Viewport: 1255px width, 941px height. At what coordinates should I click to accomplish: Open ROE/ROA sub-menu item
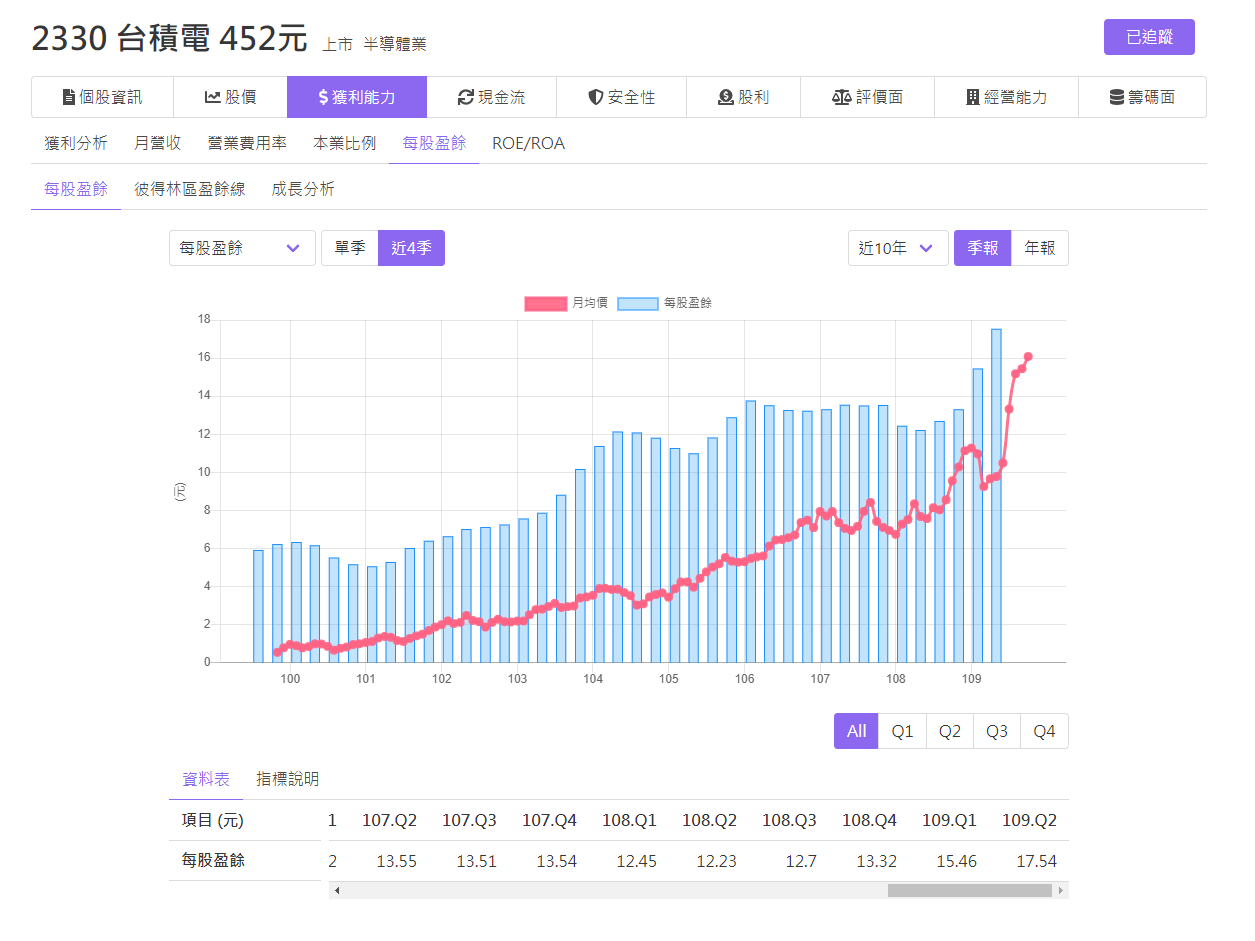528,143
